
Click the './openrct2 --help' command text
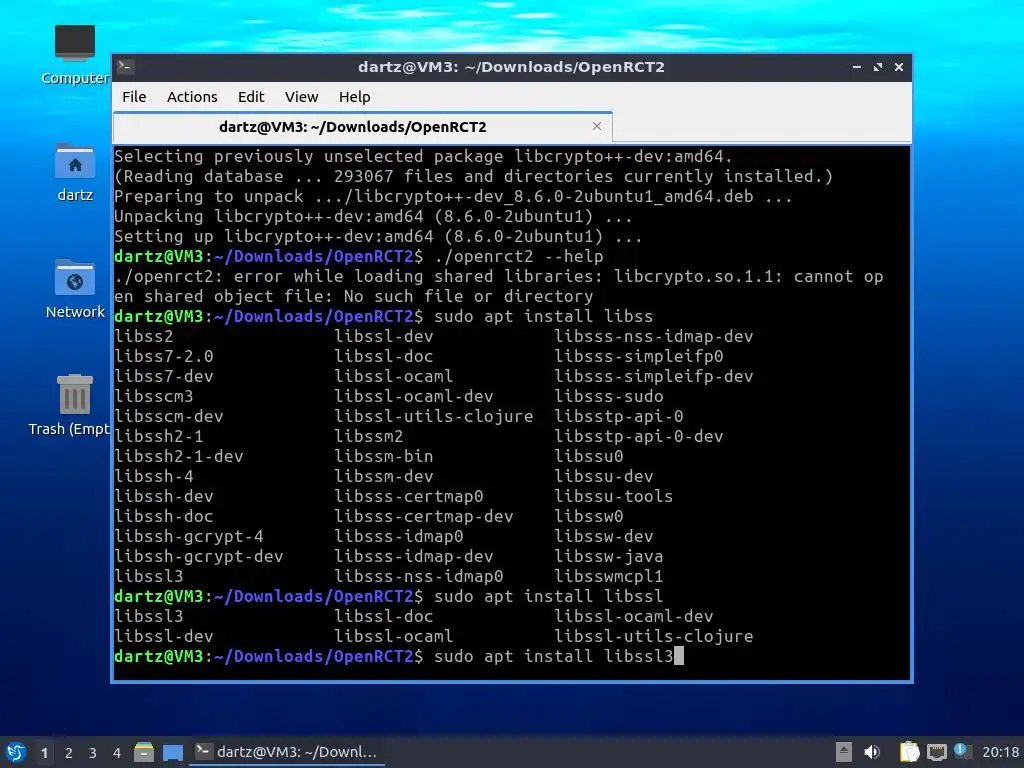coord(519,257)
